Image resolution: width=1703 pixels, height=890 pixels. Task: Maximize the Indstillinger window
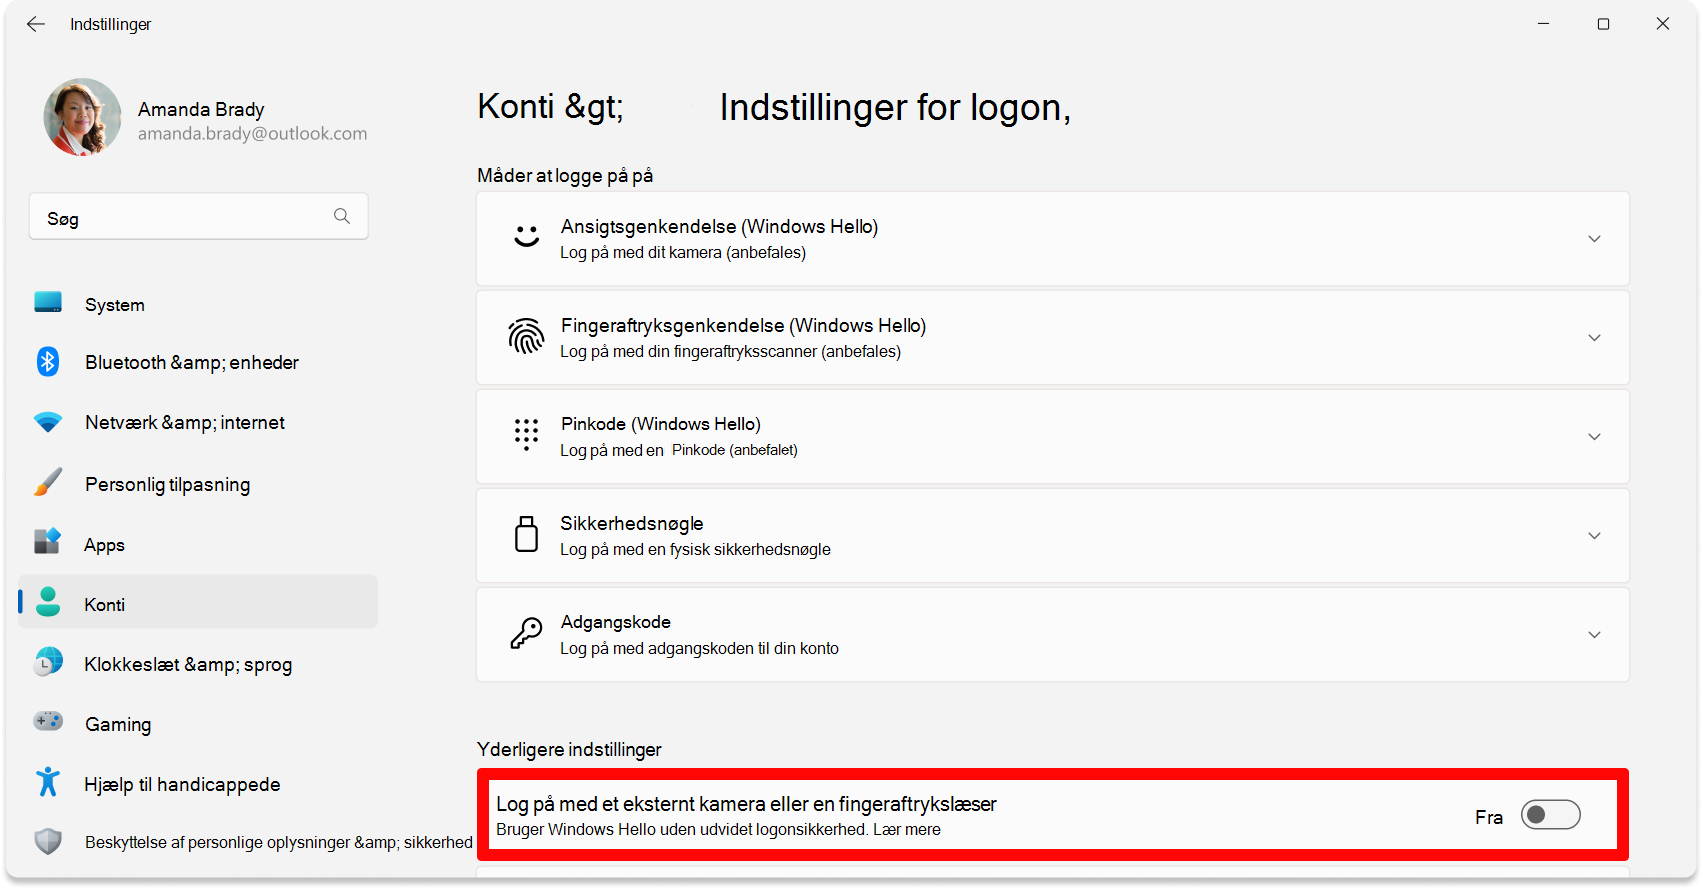[x=1603, y=24]
